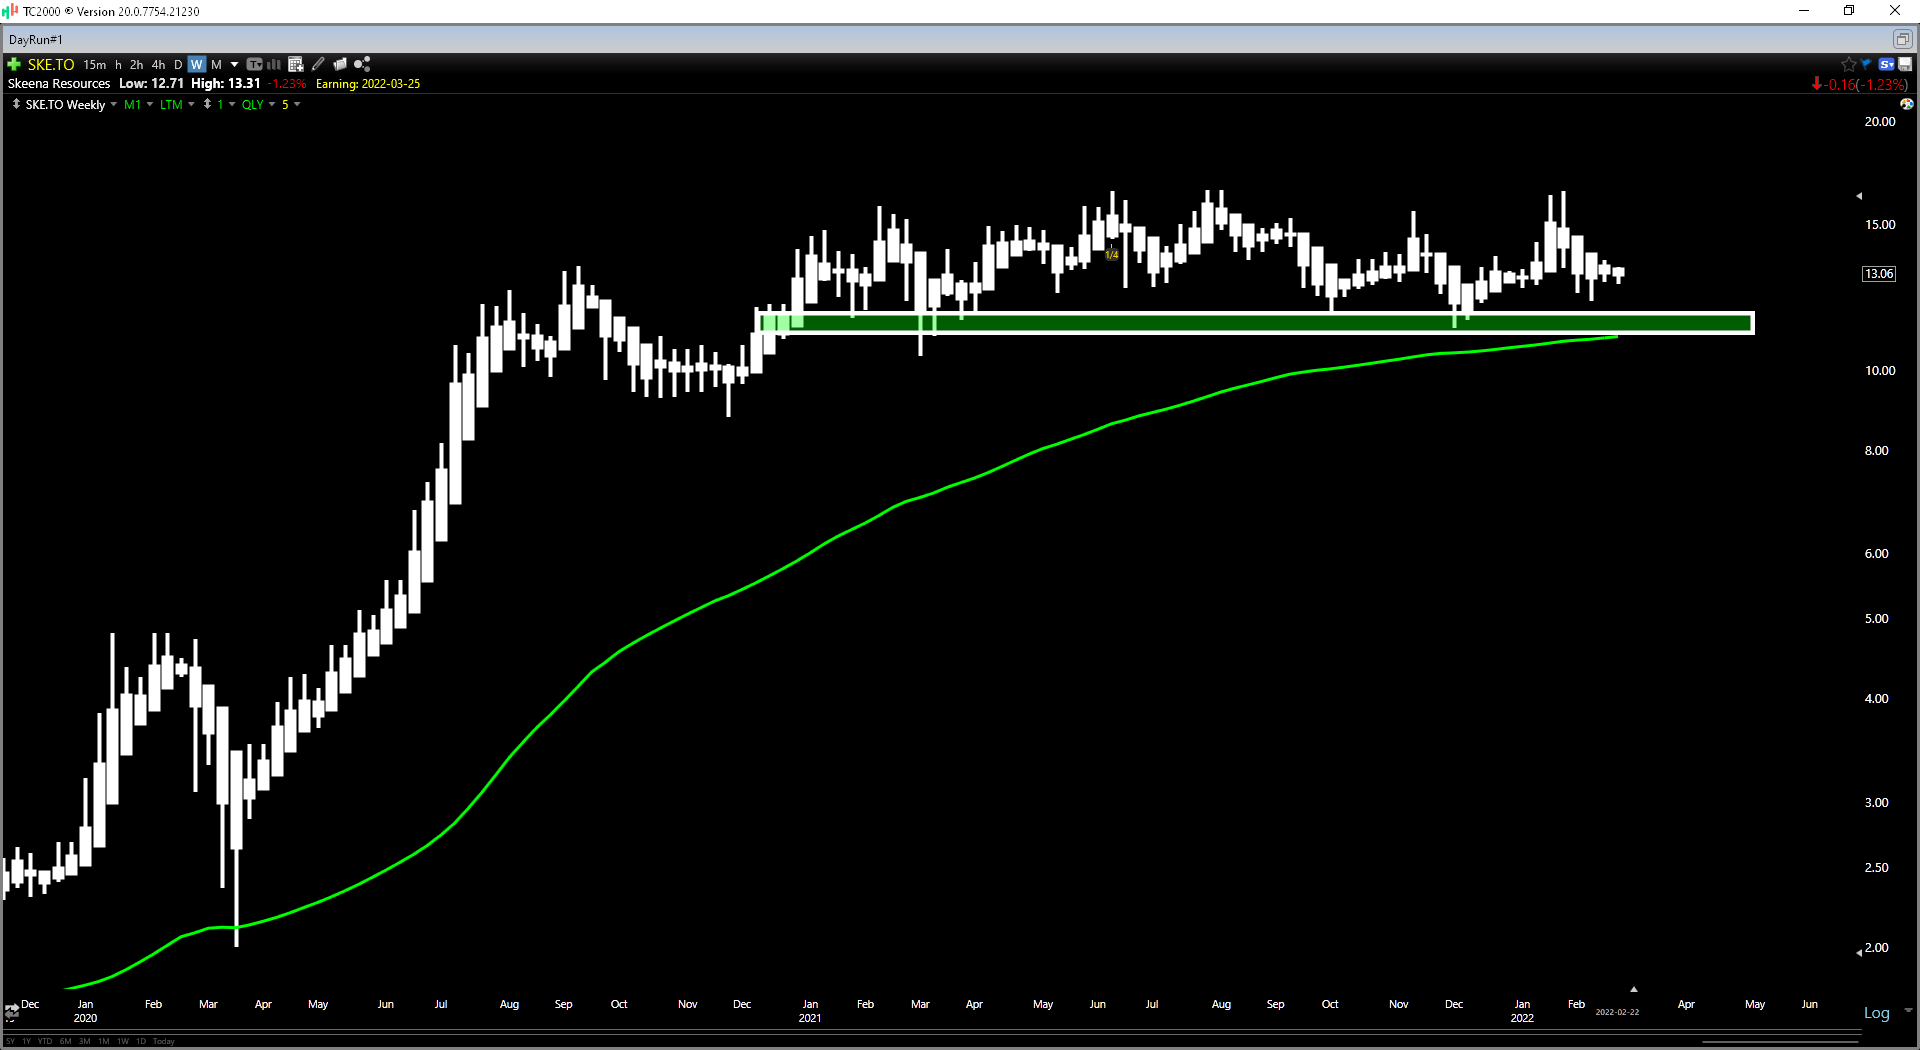Select the 1M time range
This screenshot has height=1050, width=1920.
click(104, 1041)
